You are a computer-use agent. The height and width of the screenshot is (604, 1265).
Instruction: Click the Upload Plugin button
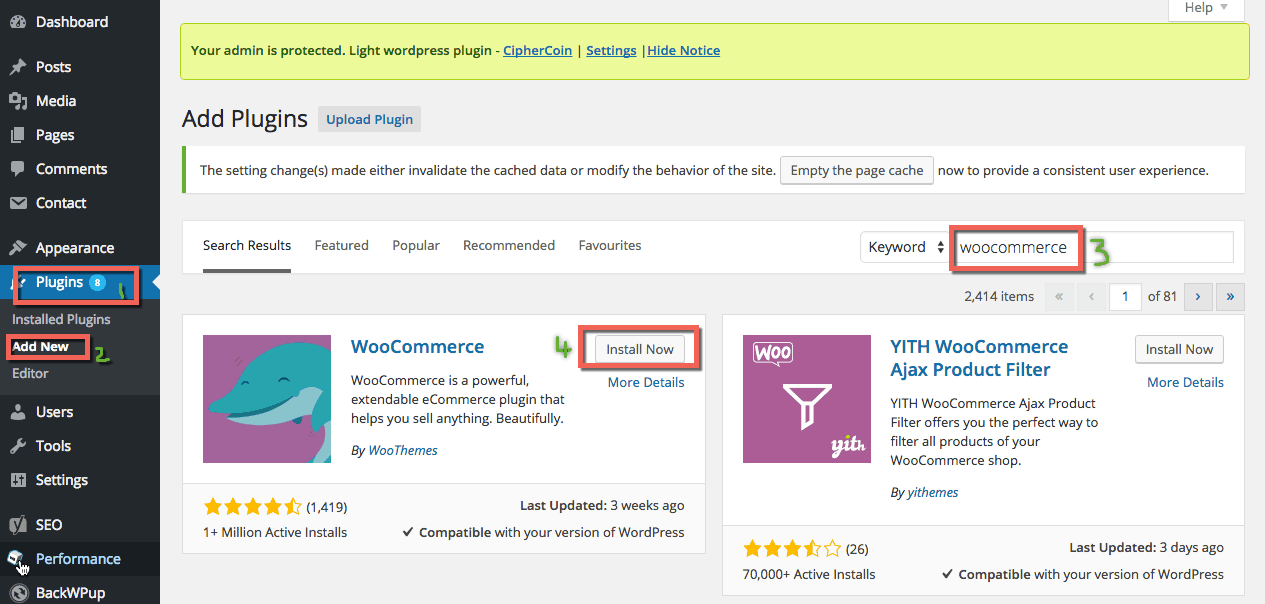tap(370, 120)
